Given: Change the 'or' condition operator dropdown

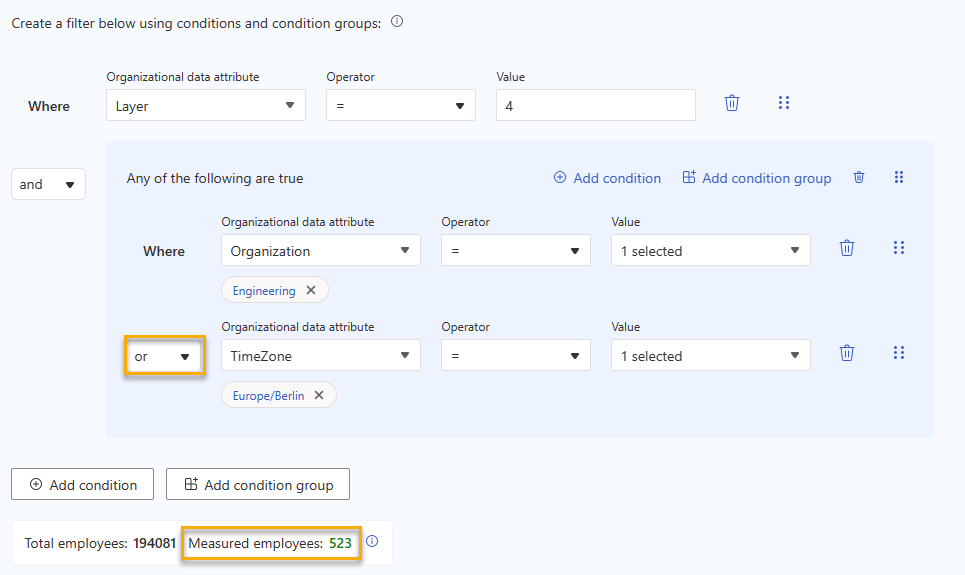Looking at the screenshot, I should [164, 356].
